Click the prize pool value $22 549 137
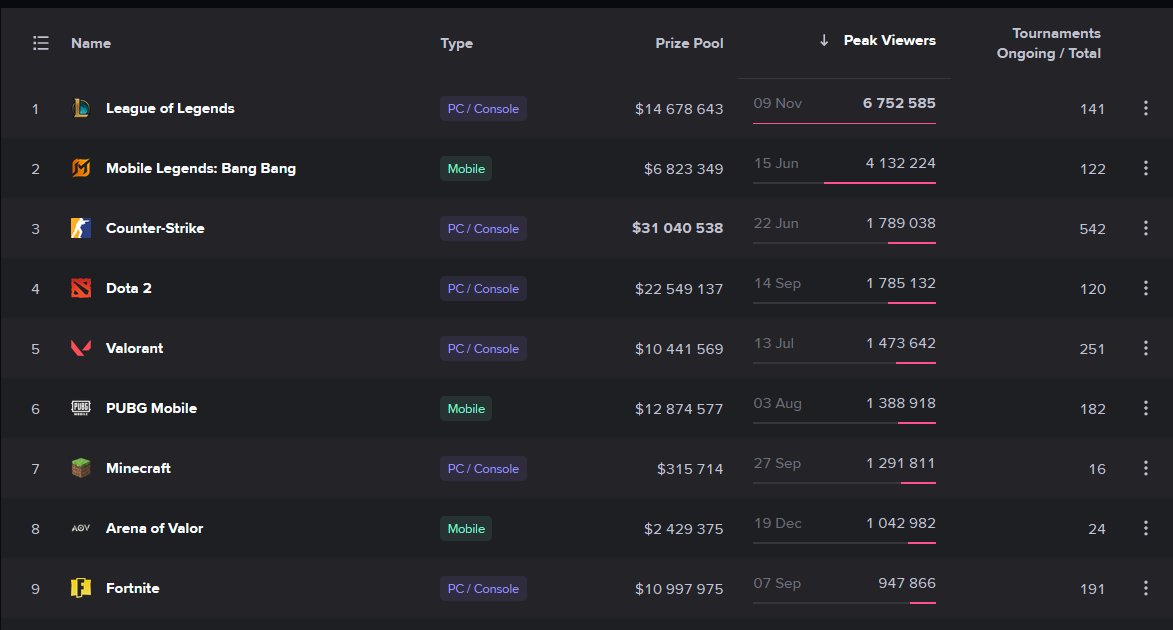This screenshot has height=630, width=1173. tap(679, 289)
